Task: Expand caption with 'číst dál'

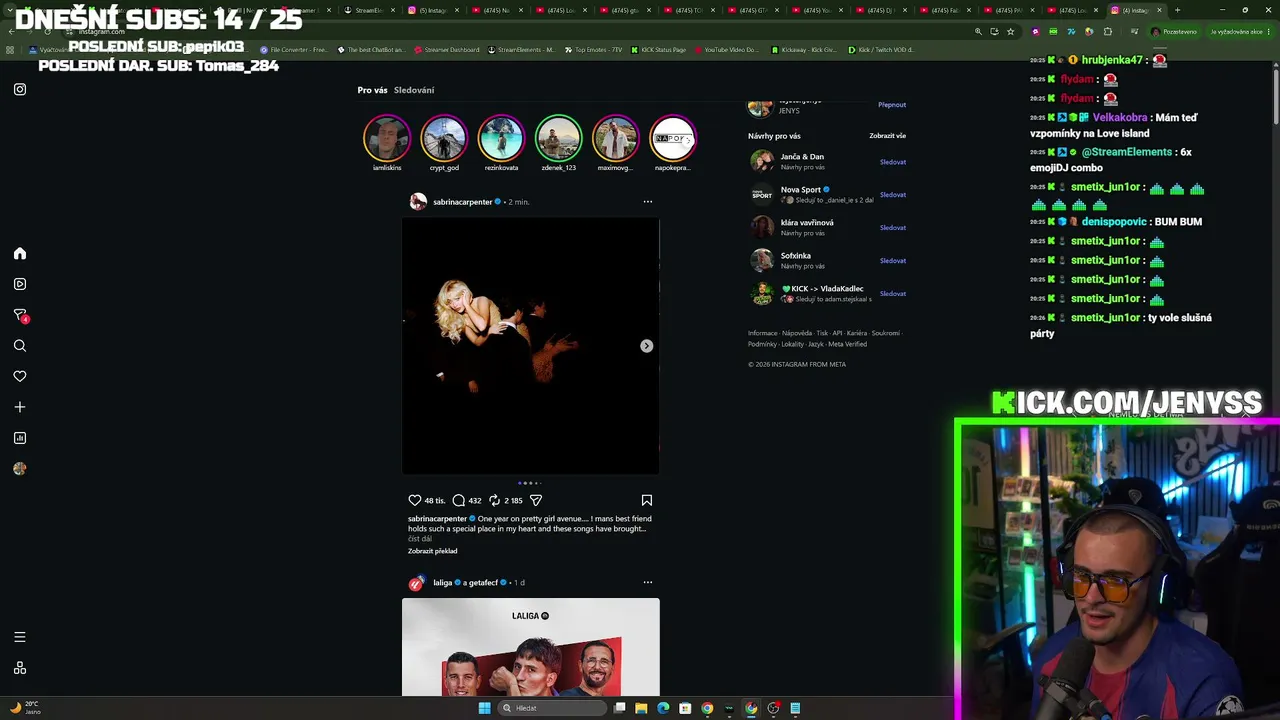Action: 420,539
